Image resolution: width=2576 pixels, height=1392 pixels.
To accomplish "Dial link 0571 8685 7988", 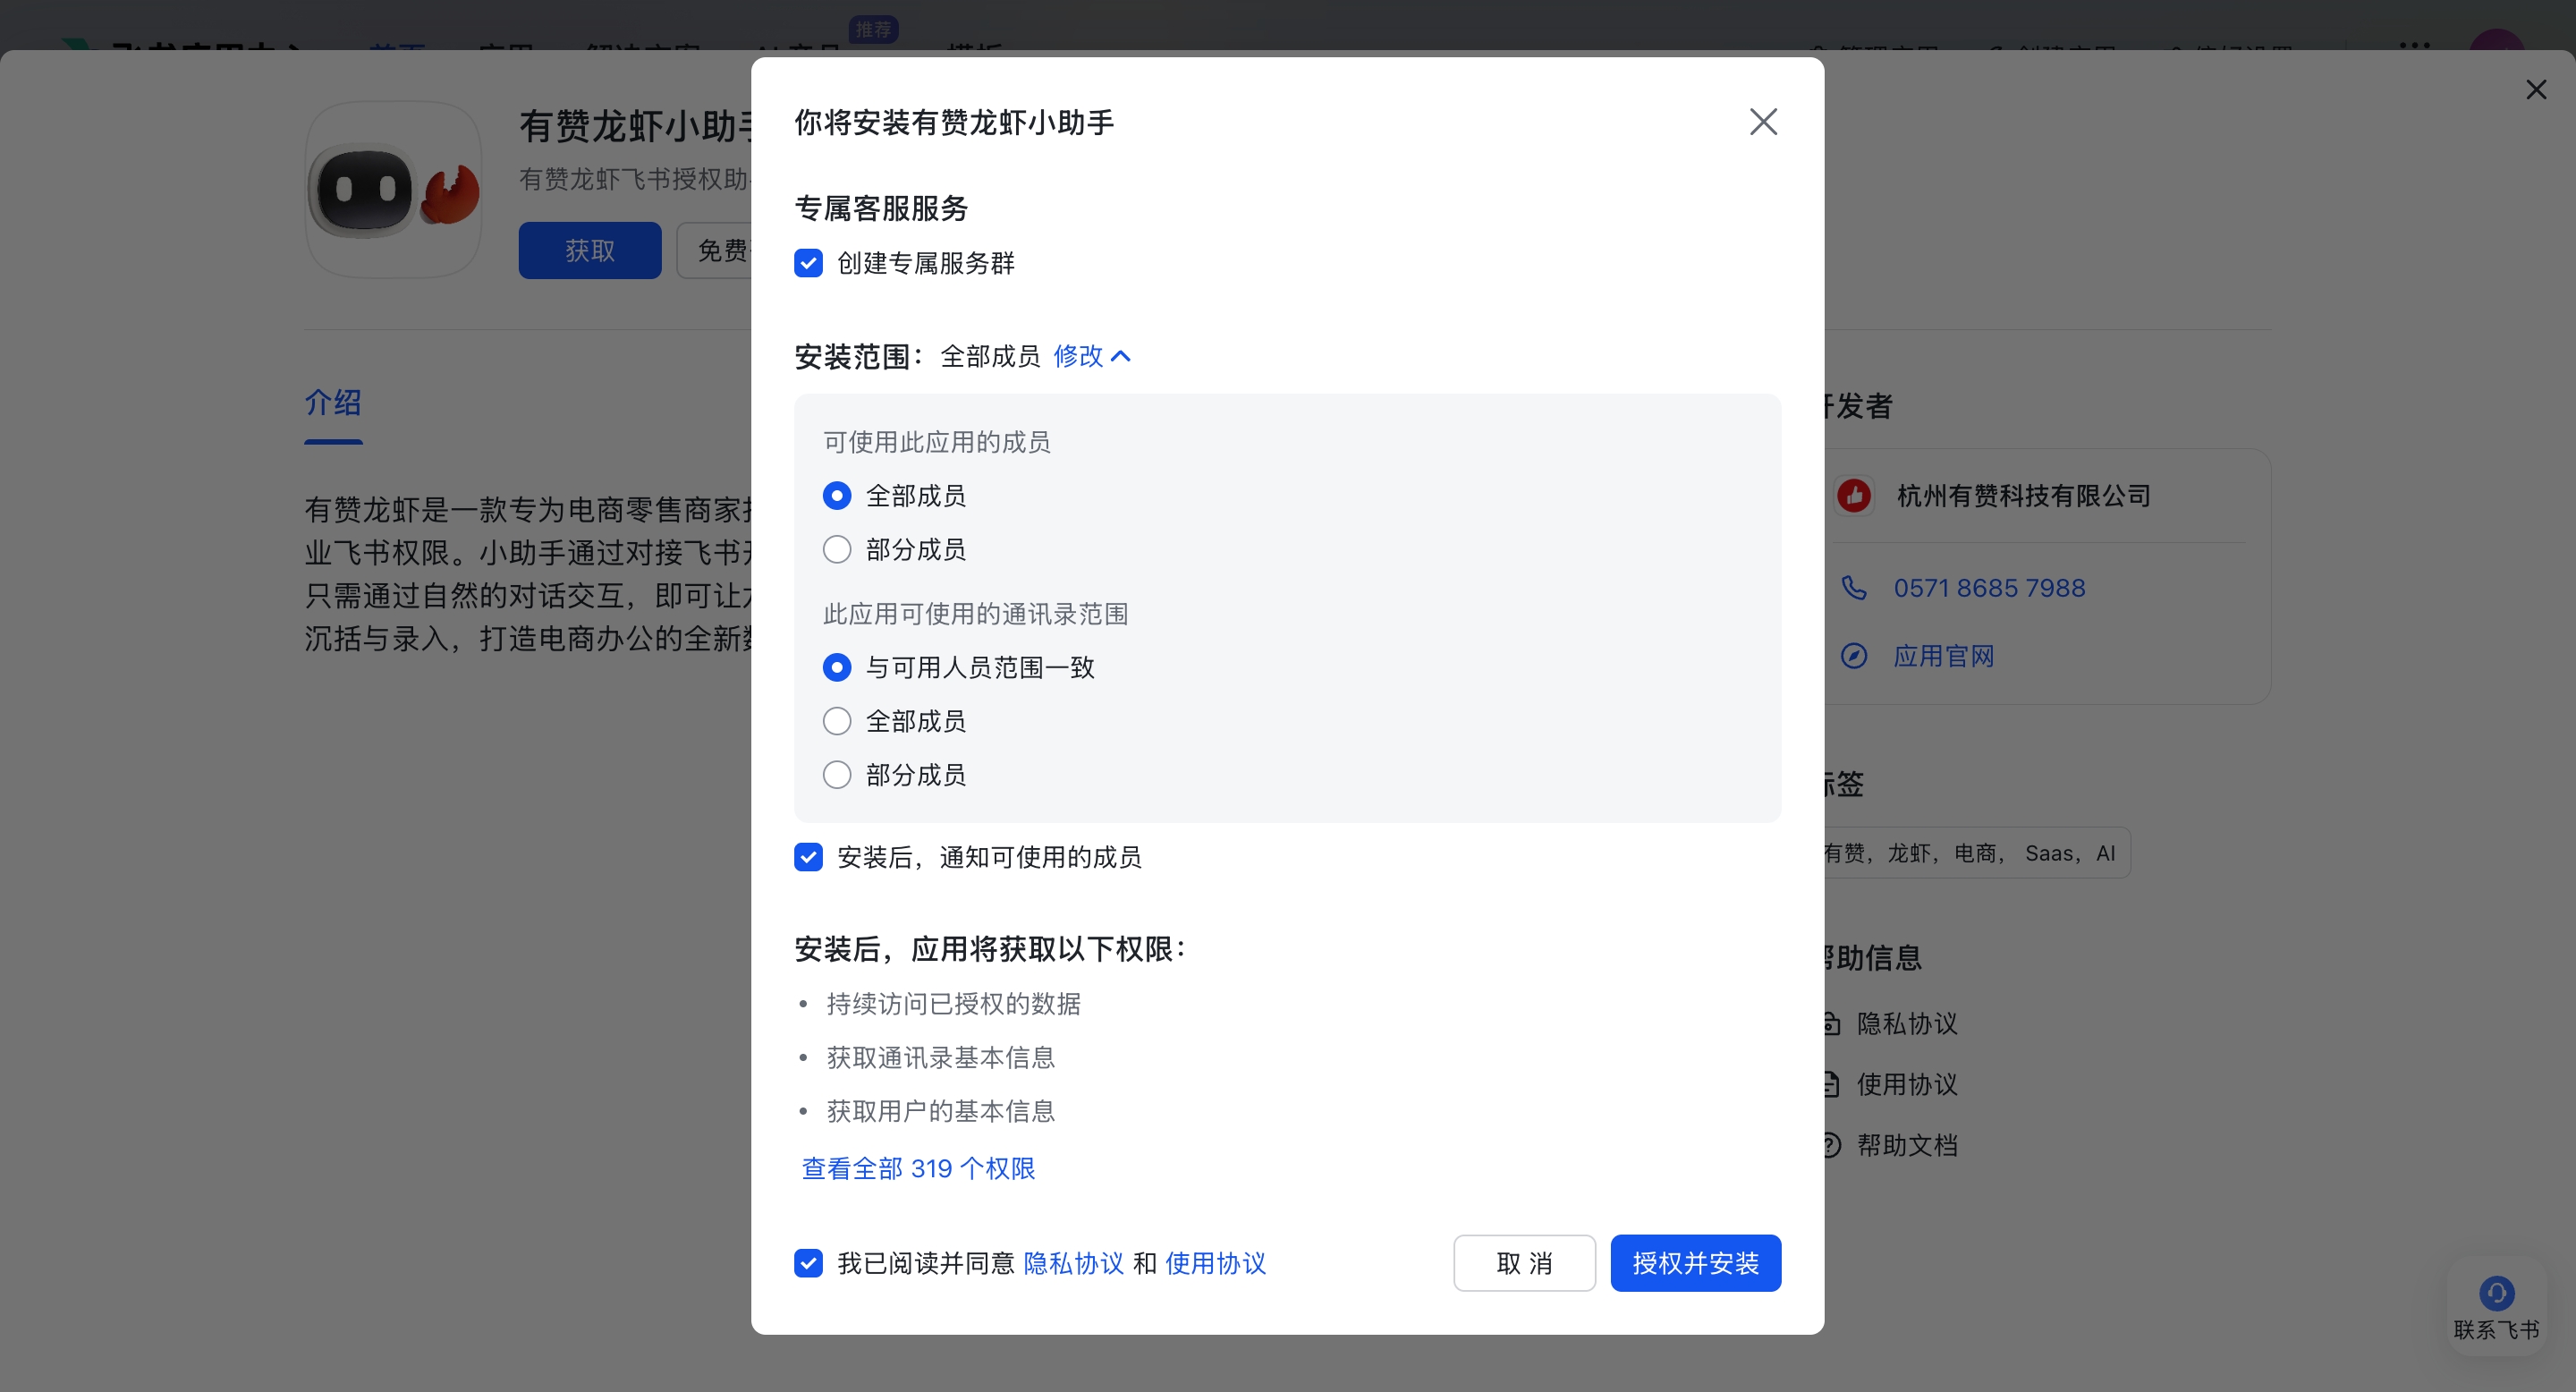I will point(1989,588).
